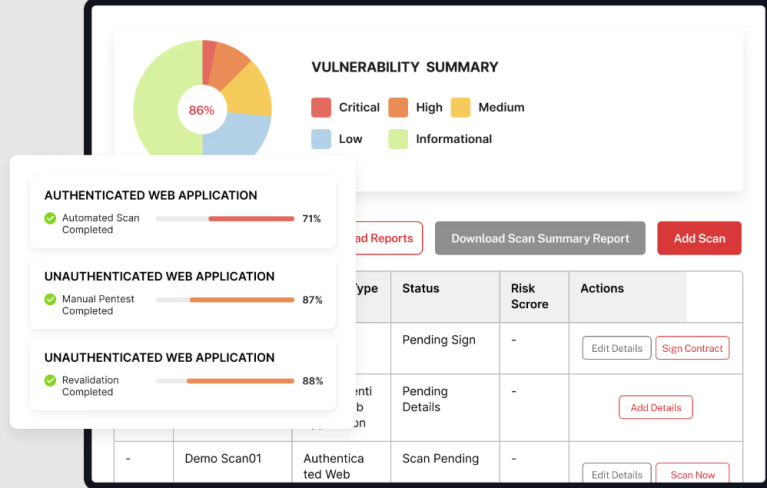Screen dimensions: 767x488
Task: Click Sign Contract for Pending Sign row
Action: point(692,348)
